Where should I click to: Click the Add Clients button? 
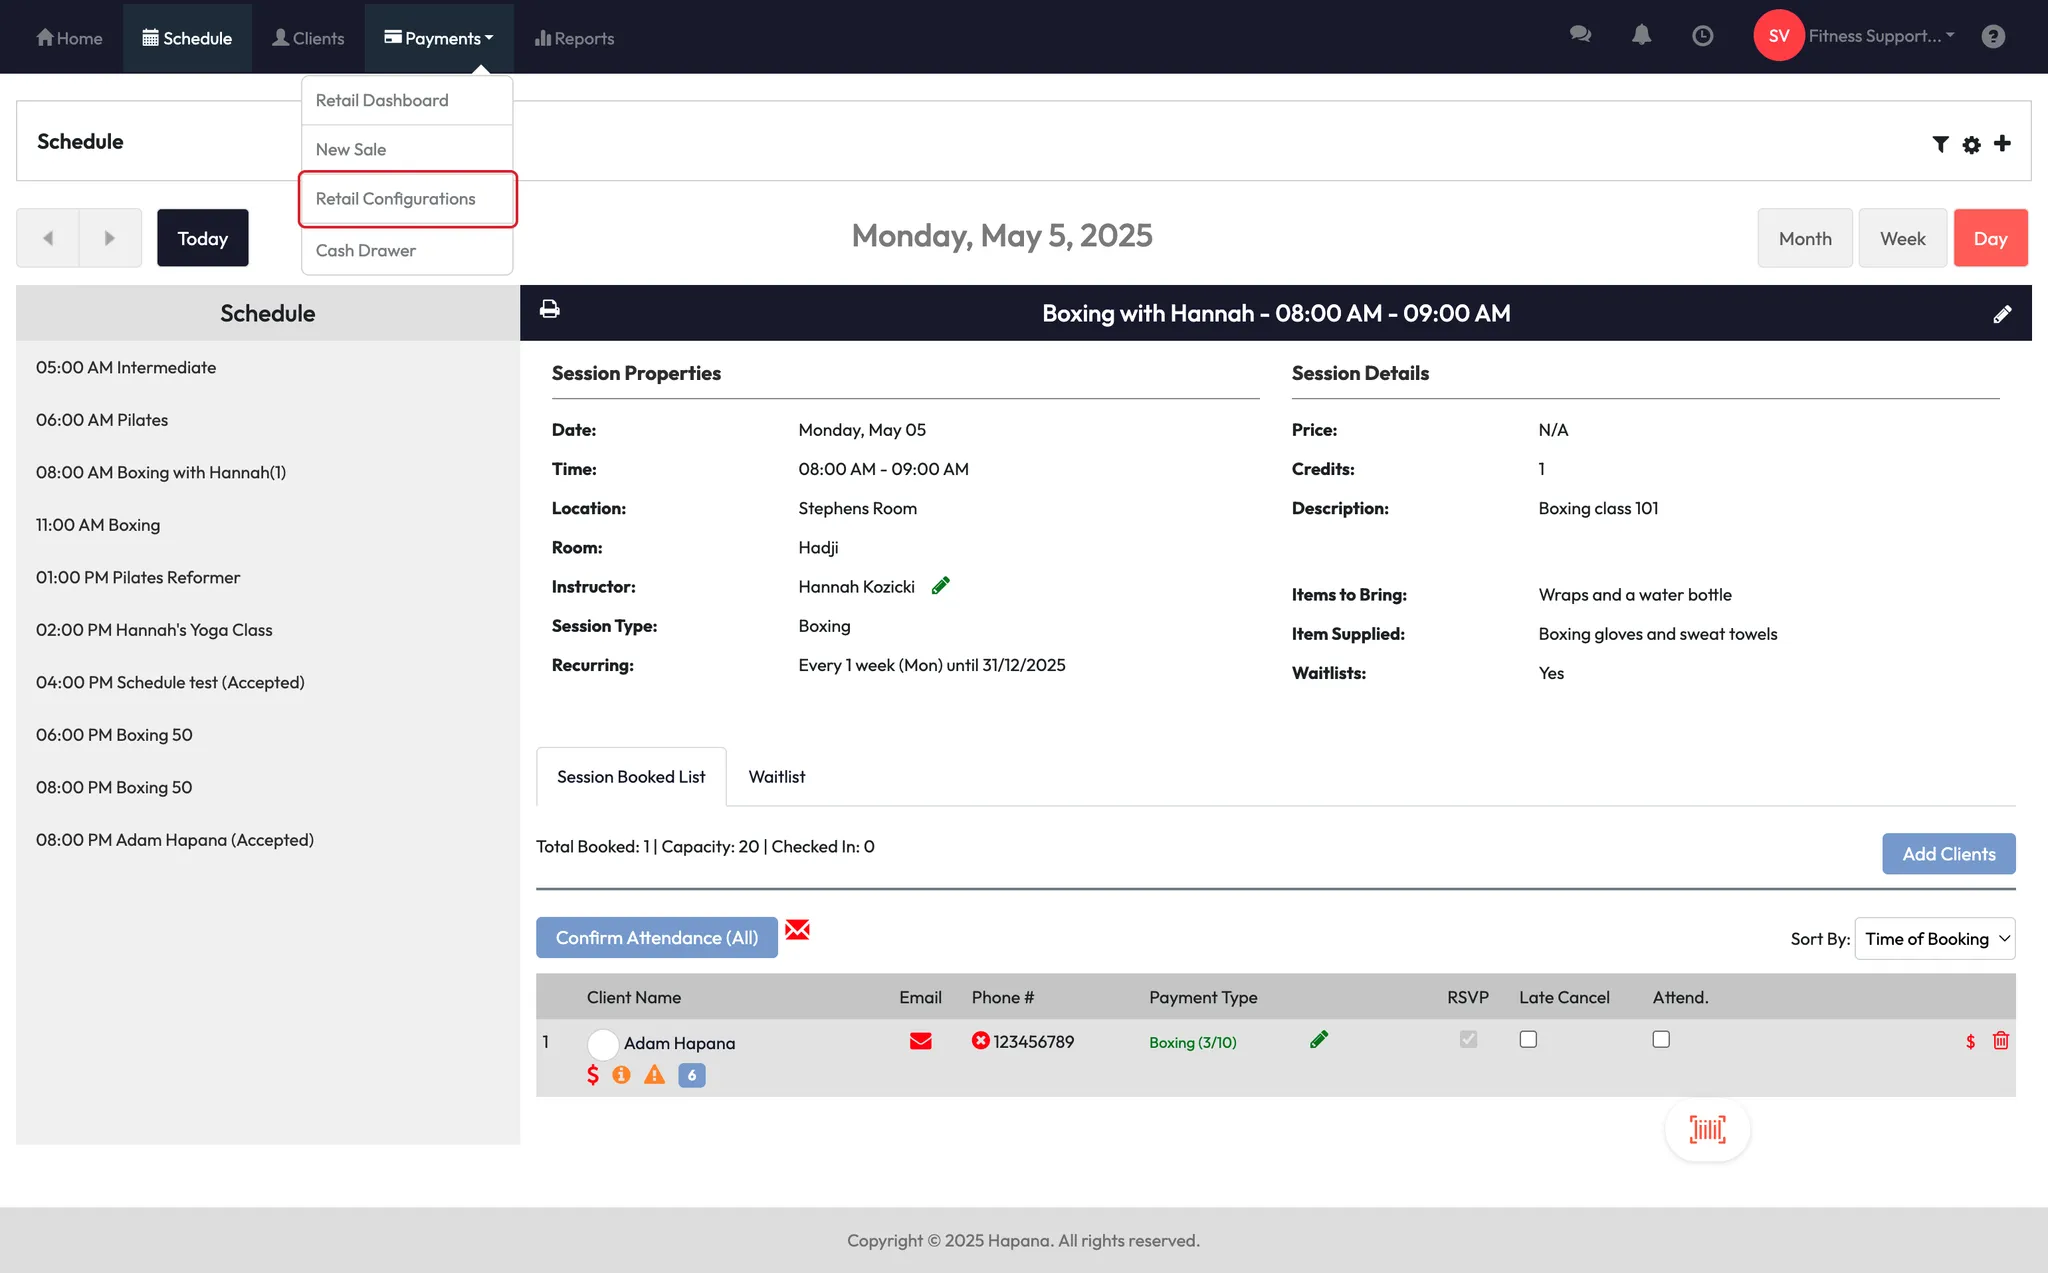point(1948,854)
